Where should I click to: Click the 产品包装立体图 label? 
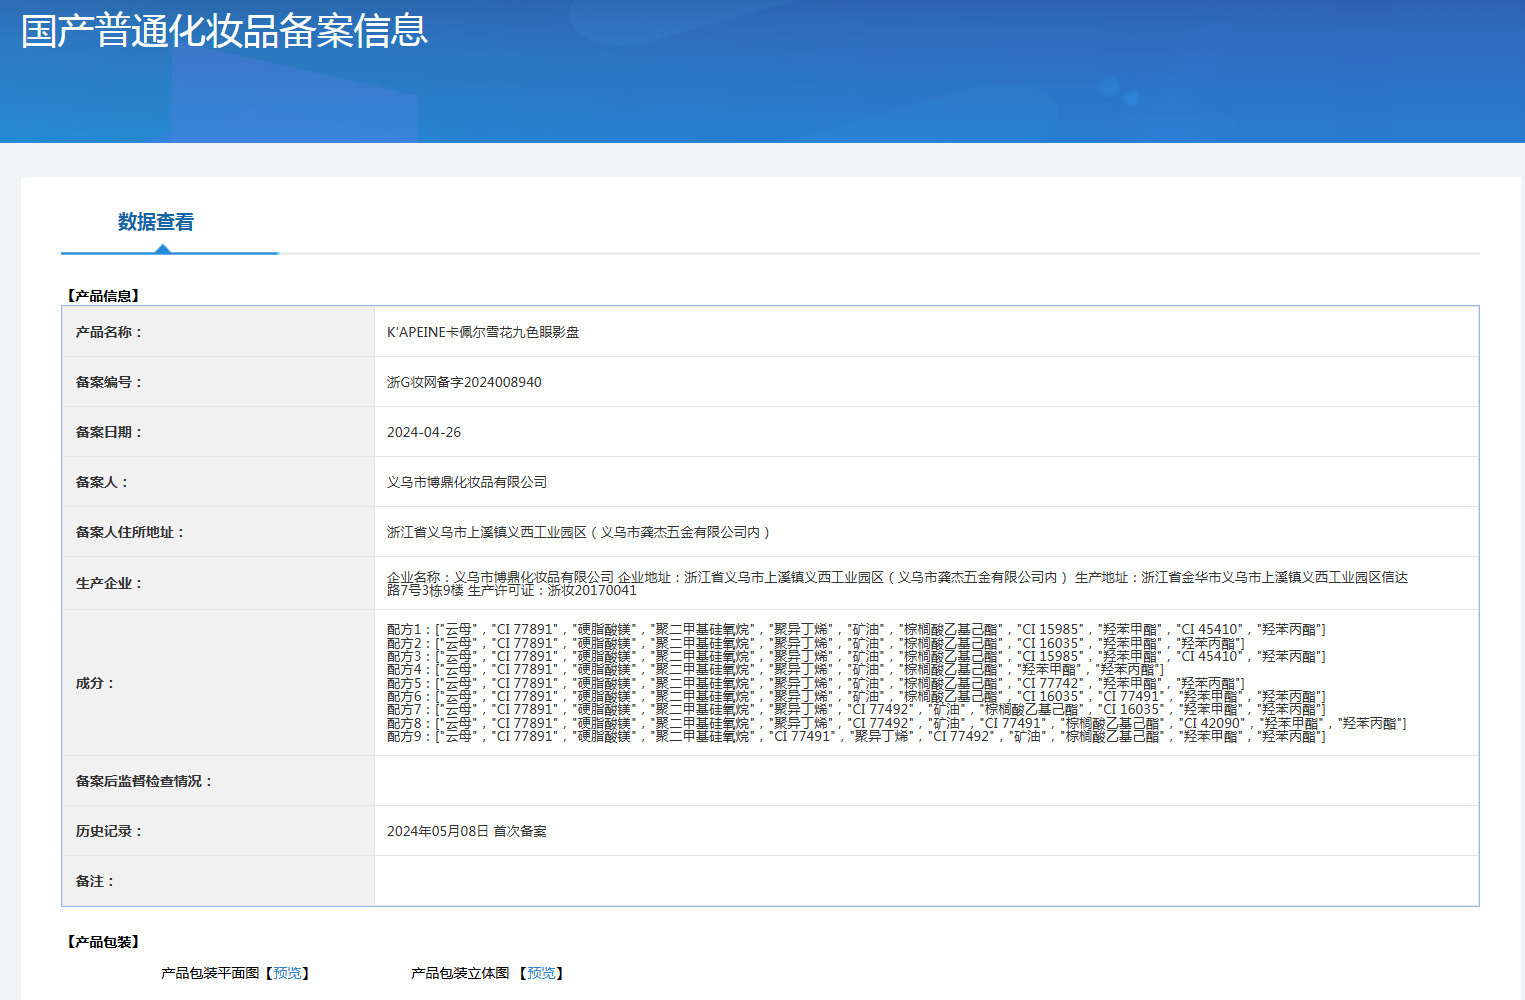[x=460, y=973]
